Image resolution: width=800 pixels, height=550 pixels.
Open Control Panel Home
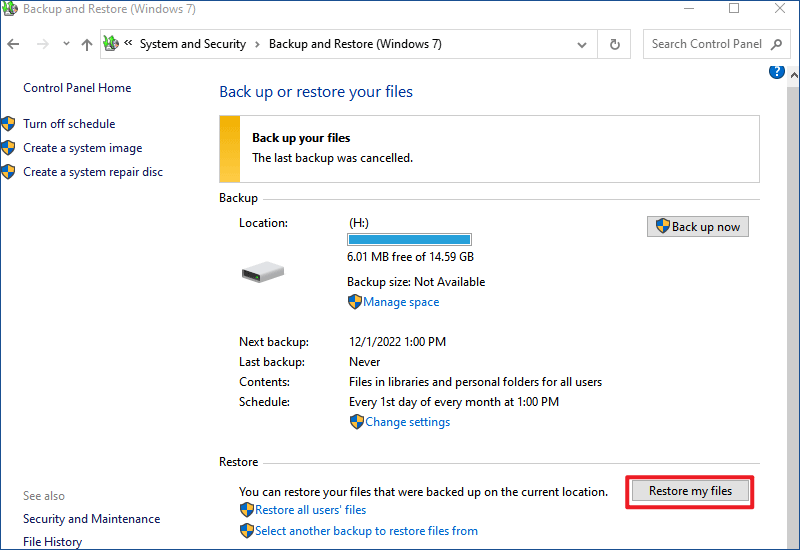(x=77, y=88)
